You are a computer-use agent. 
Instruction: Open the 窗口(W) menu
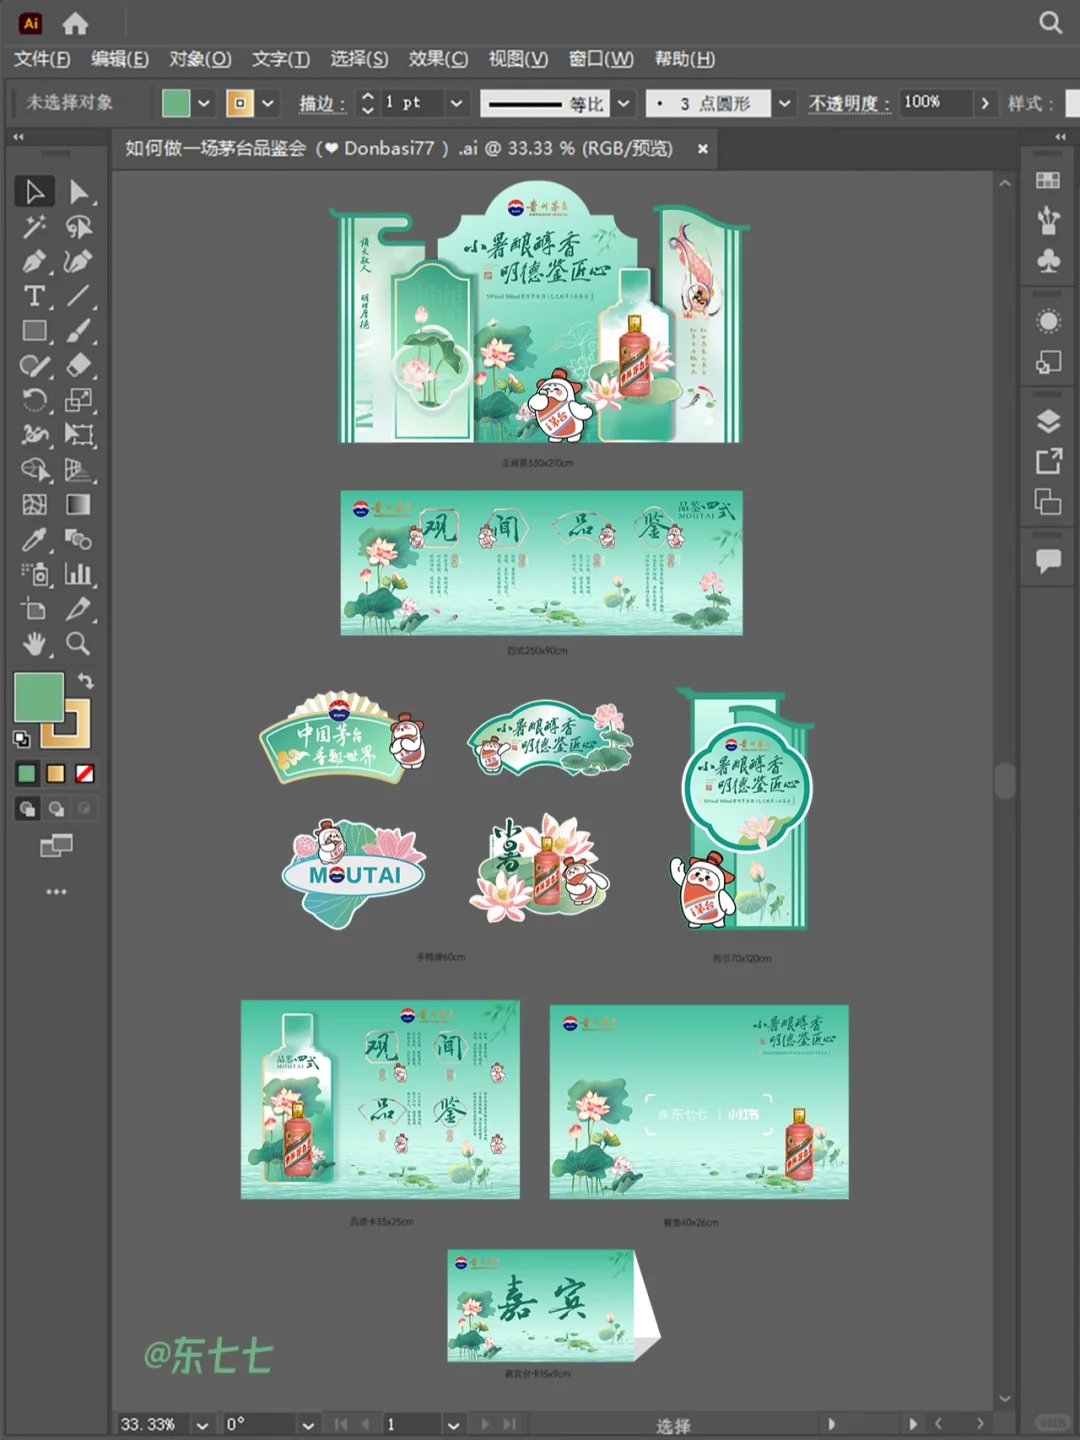tap(601, 59)
